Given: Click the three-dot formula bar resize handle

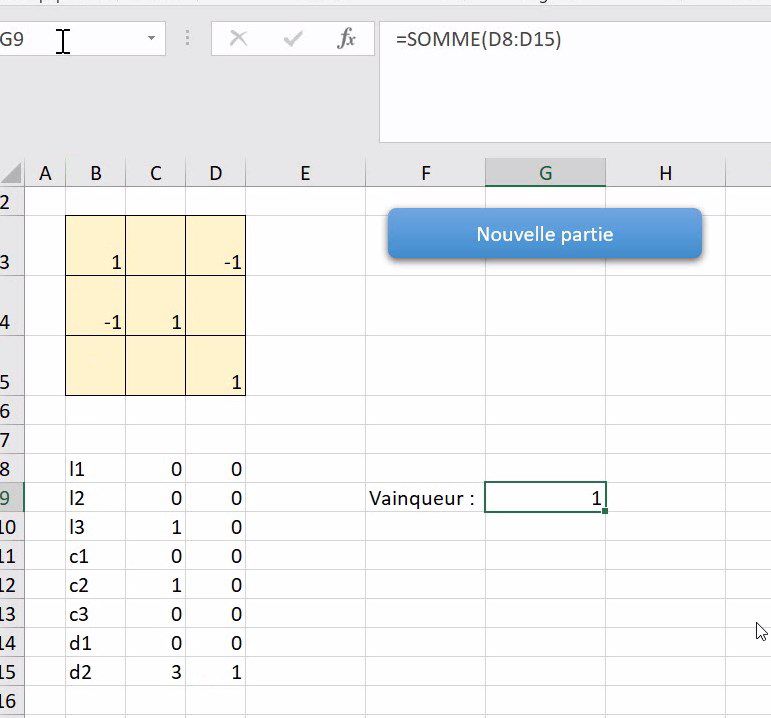Looking at the screenshot, I should click(x=188, y=39).
